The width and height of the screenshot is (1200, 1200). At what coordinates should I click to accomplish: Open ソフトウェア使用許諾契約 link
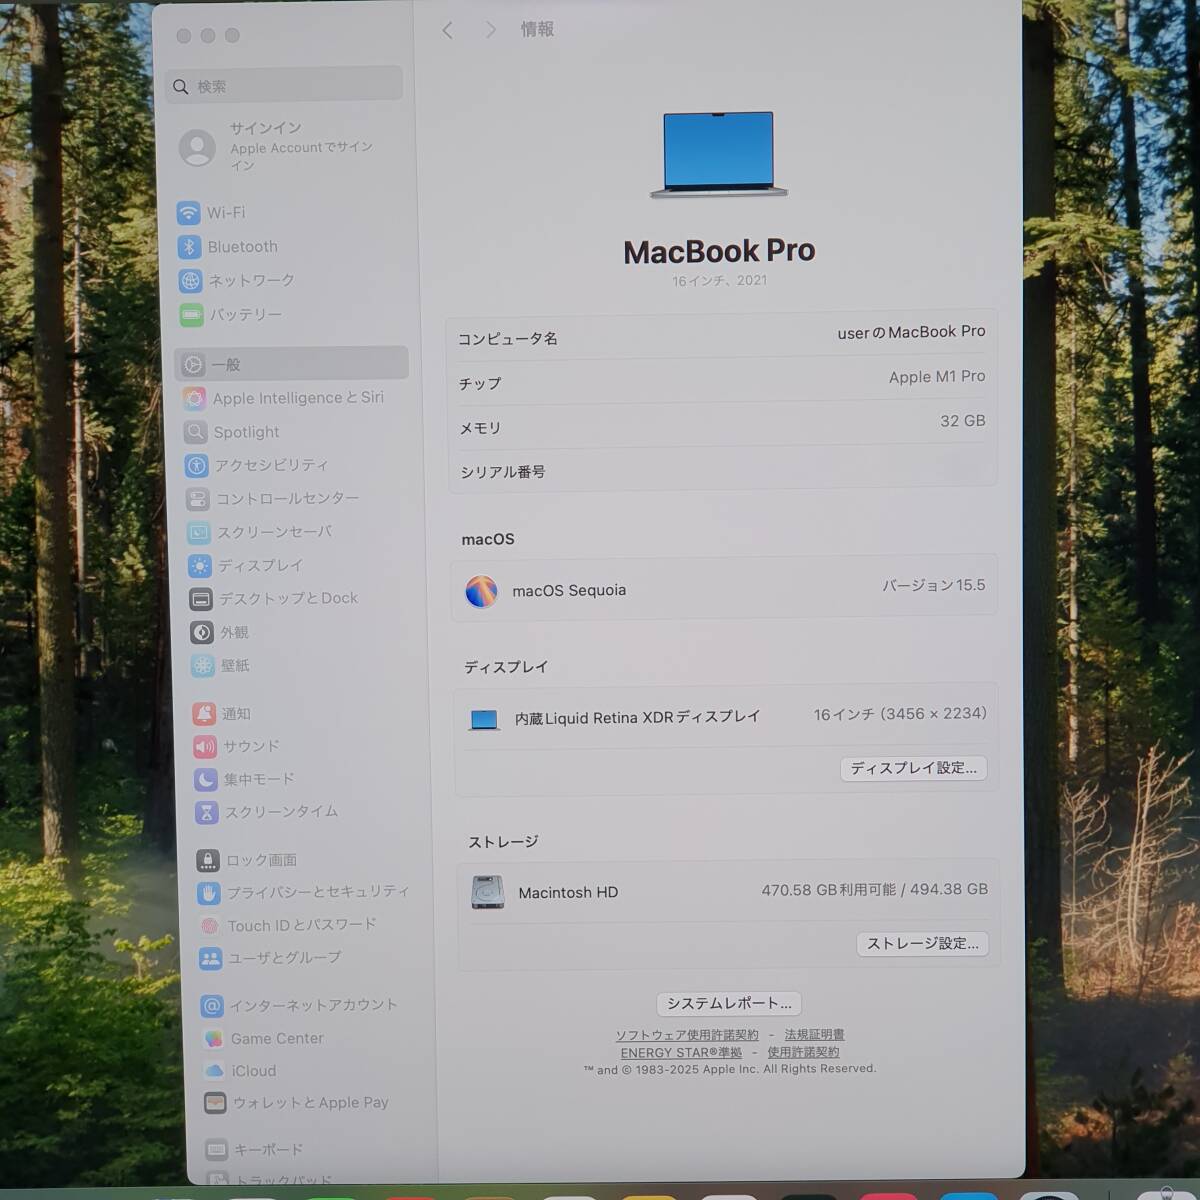click(687, 1035)
